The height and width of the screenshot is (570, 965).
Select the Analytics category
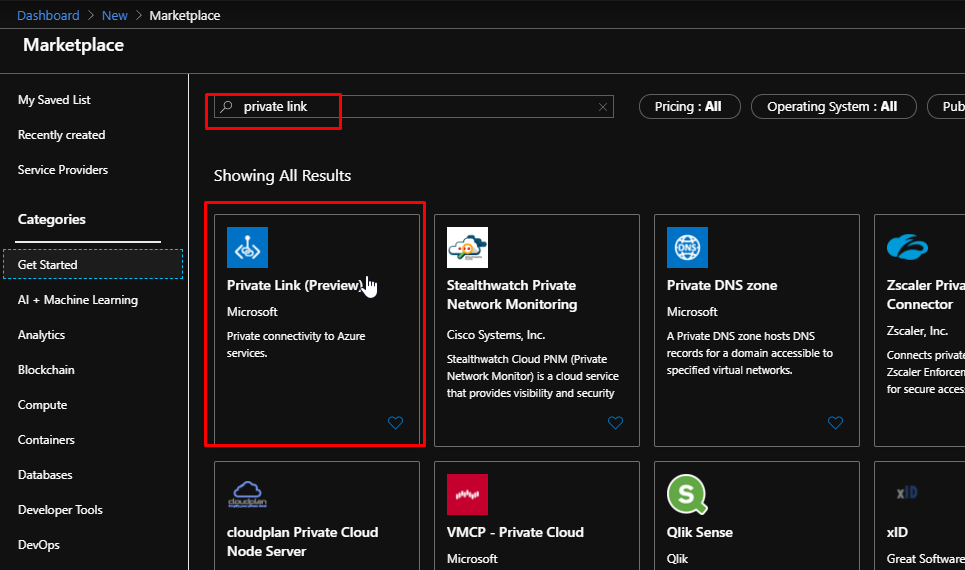[x=41, y=335]
